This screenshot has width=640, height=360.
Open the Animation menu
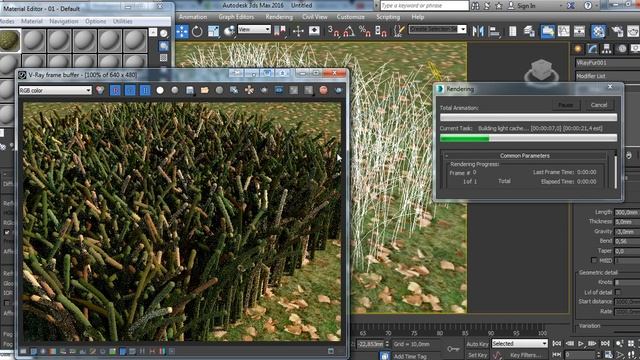coord(193,17)
